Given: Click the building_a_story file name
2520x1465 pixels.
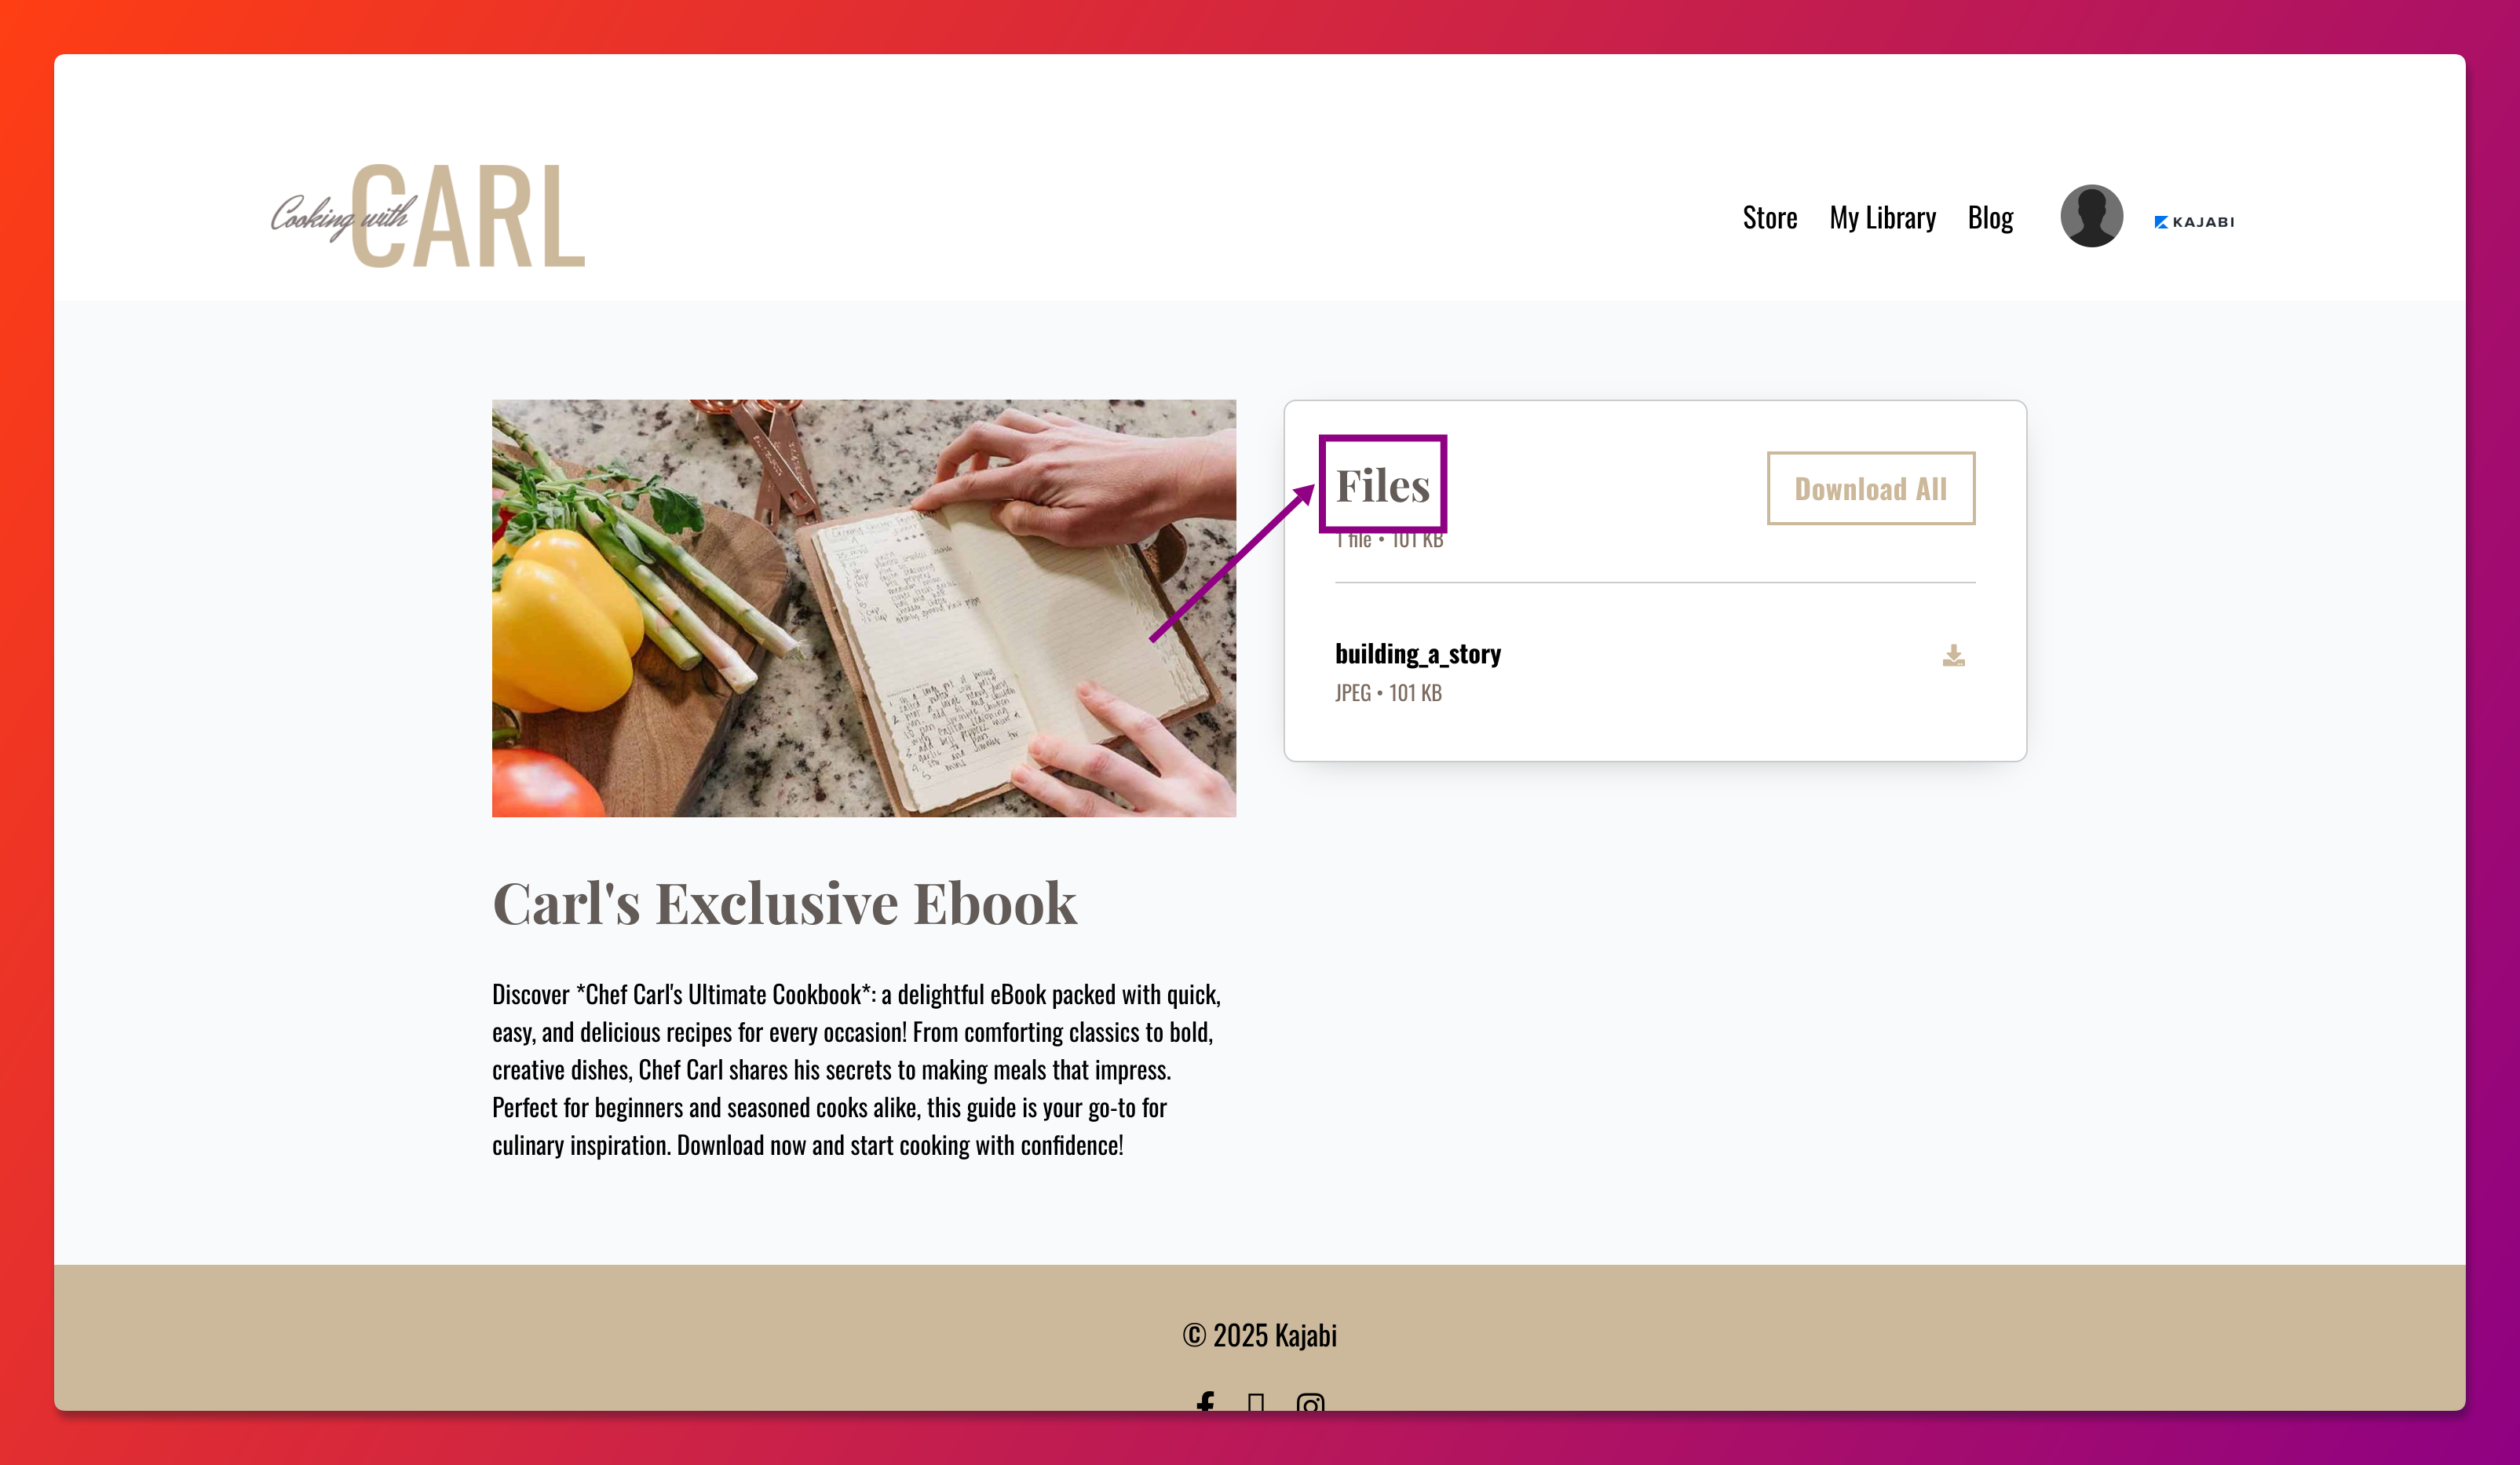Looking at the screenshot, I should click(1417, 654).
